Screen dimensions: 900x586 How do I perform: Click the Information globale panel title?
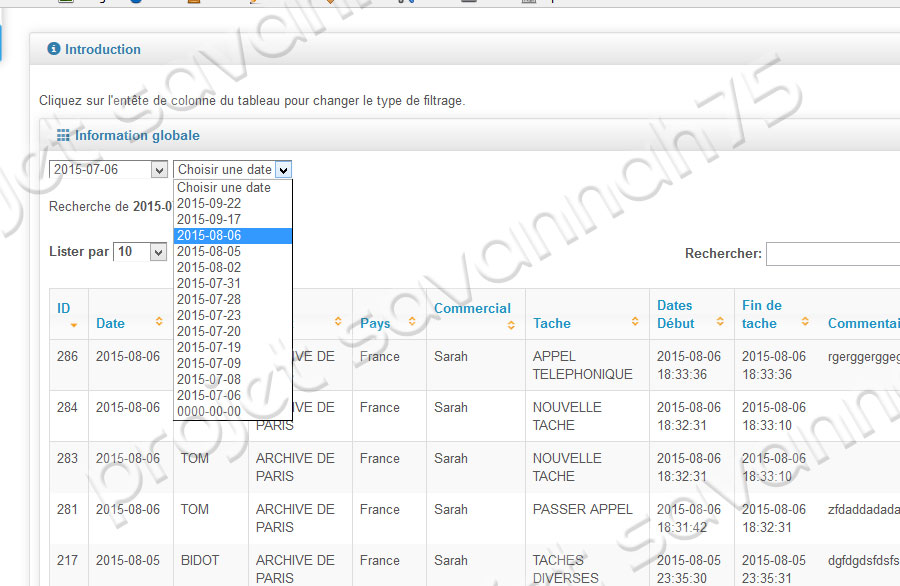[137, 136]
